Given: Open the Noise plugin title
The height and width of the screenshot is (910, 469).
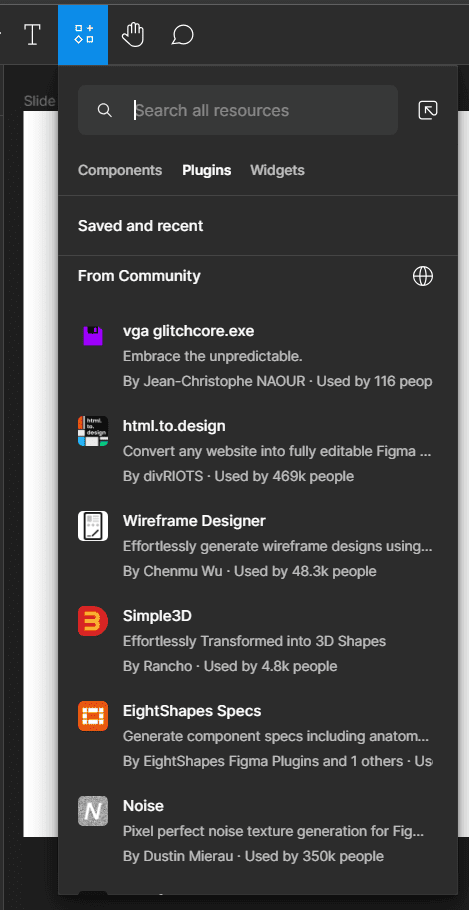Looking at the screenshot, I should pos(143,806).
